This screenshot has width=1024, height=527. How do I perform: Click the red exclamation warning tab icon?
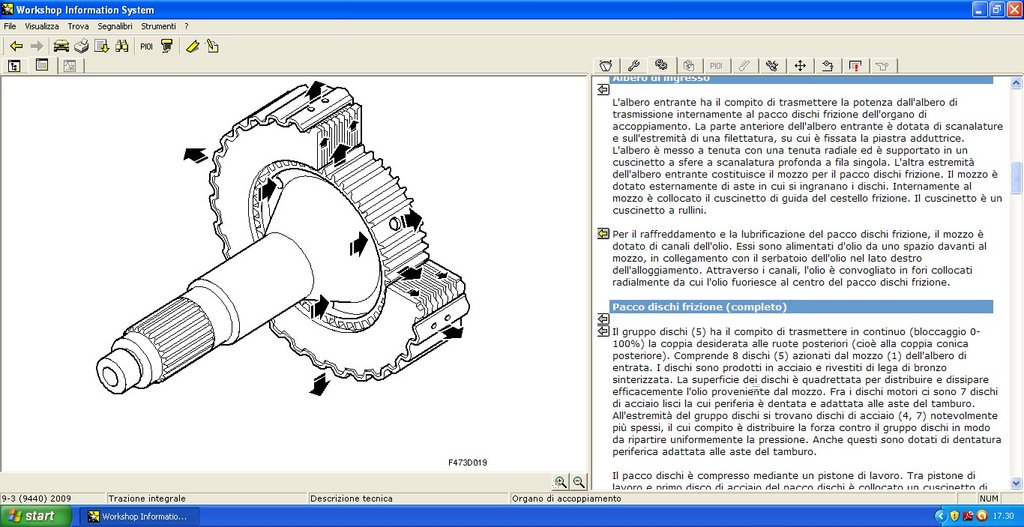[856, 65]
